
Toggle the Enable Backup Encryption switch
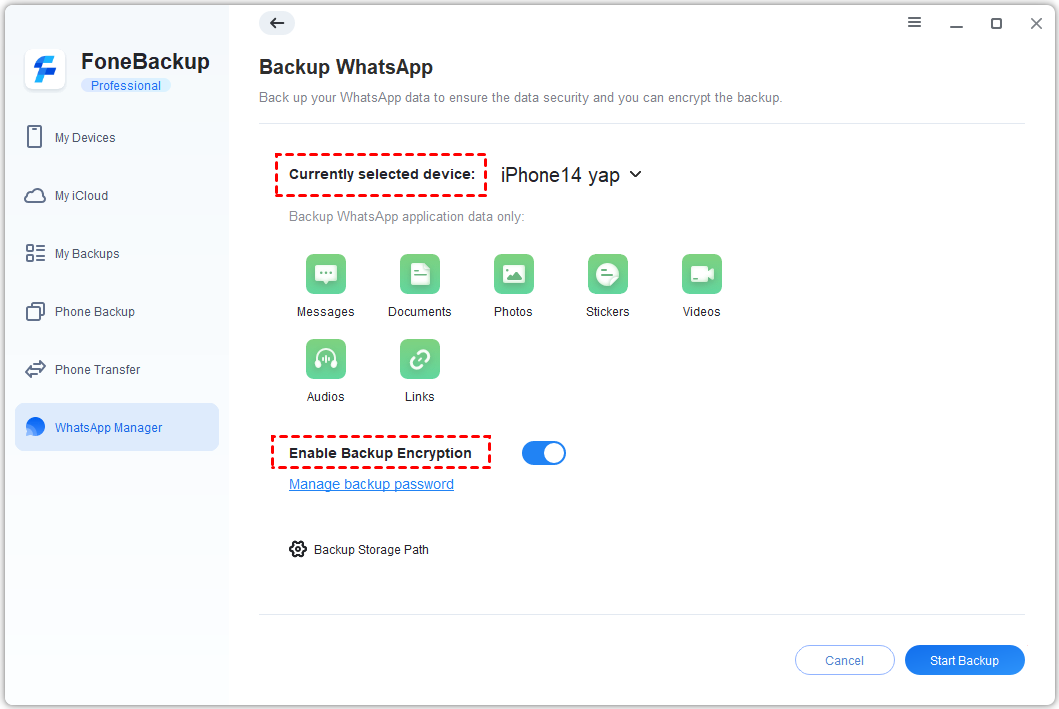click(544, 453)
